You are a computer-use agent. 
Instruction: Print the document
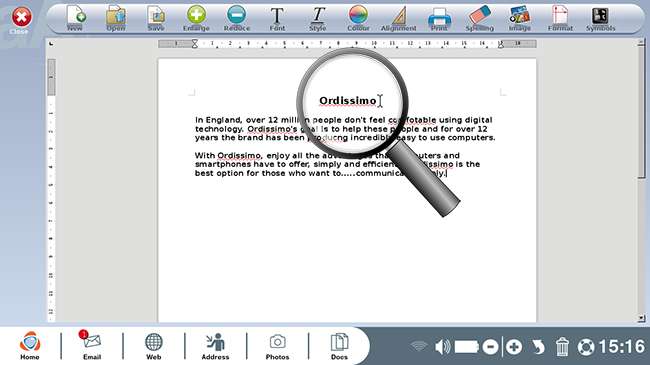click(x=439, y=19)
